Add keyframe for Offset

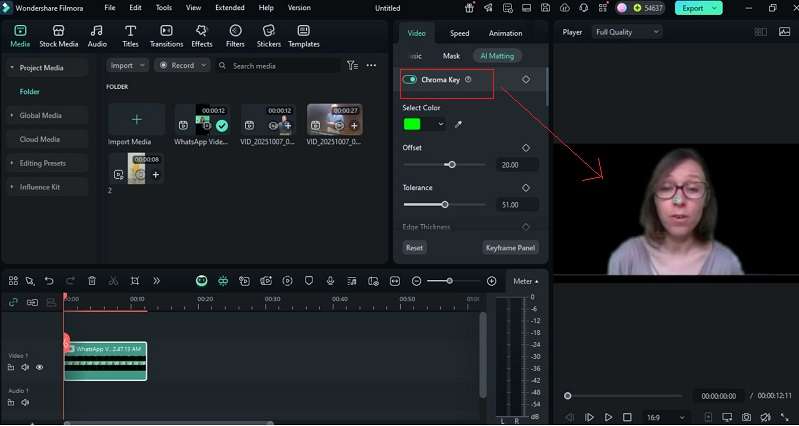[526, 148]
